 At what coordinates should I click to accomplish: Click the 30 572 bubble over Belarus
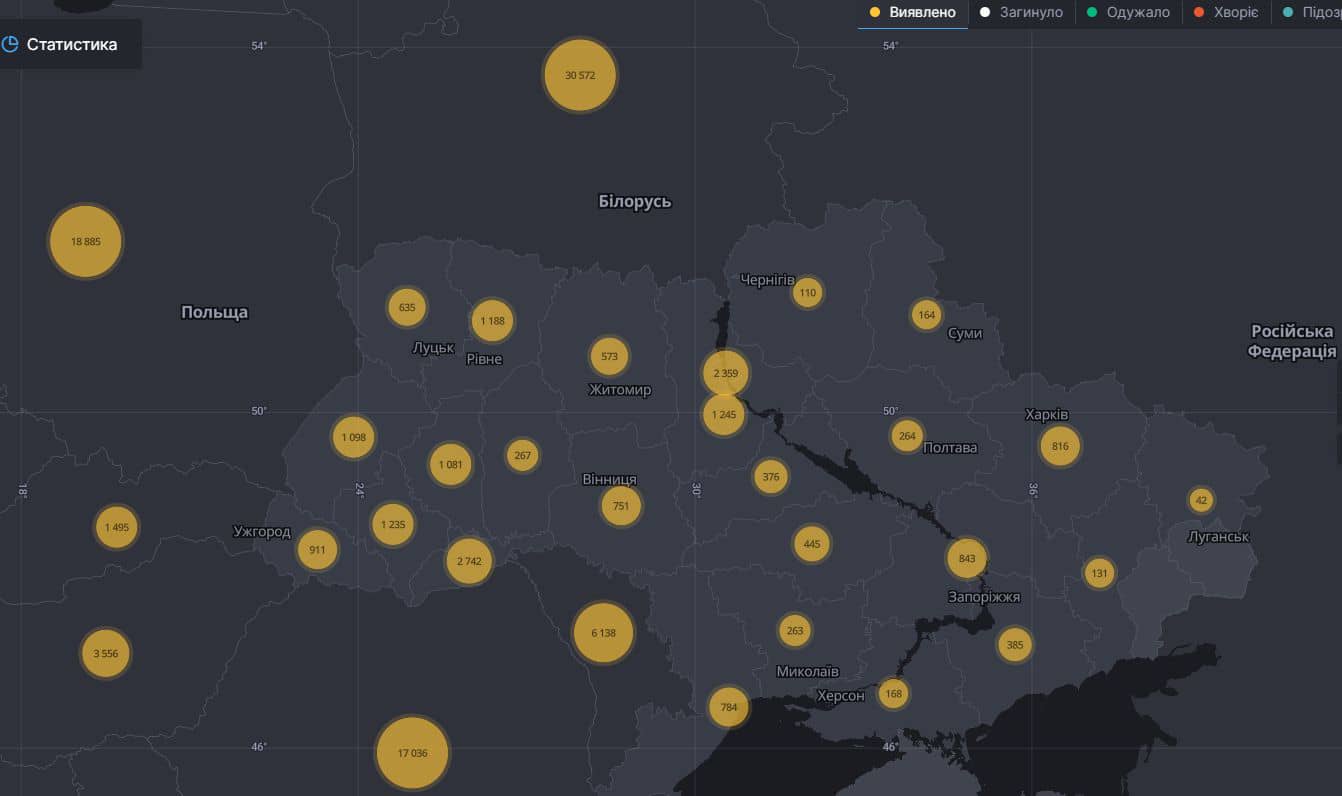[x=580, y=75]
